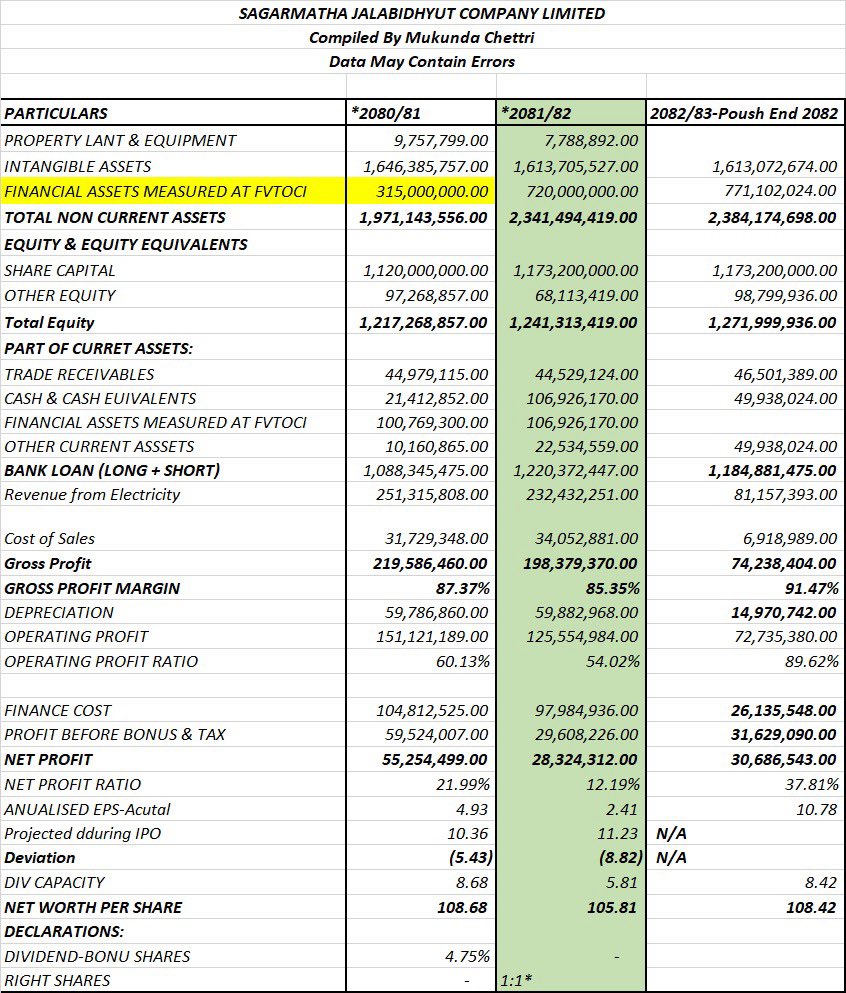Click Projected dduring IPO value 10.36
The width and height of the screenshot is (846, 993).
468,833
